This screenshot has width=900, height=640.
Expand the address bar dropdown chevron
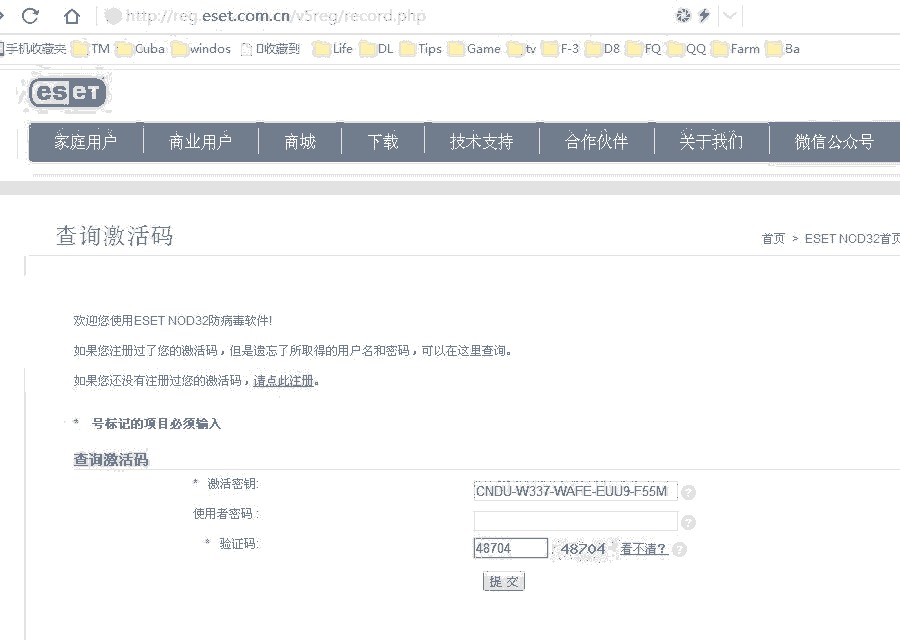[x=730, y=15]
